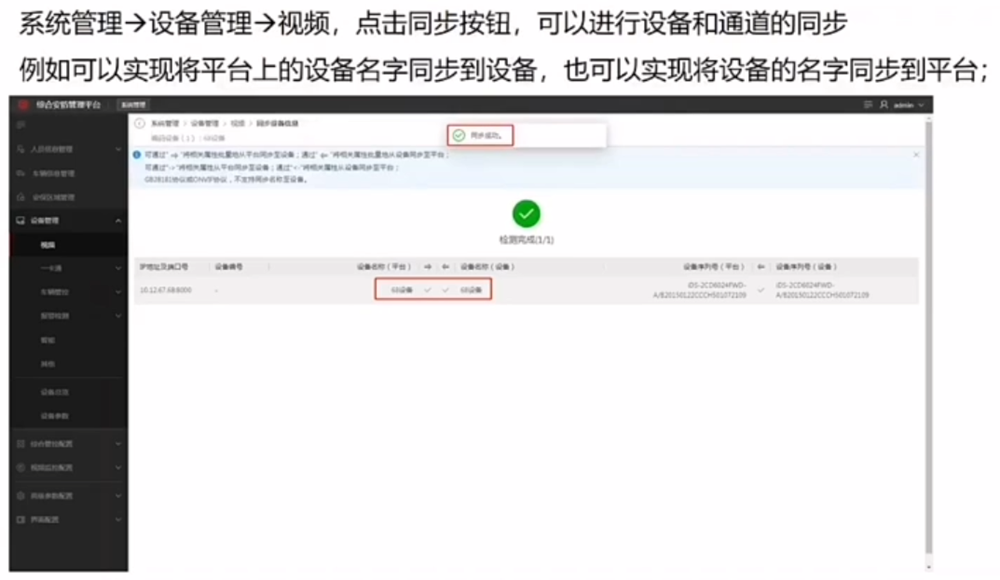
Task: Click the back arrow circle icon in breadcrumb
Action: tap(140, 123)
